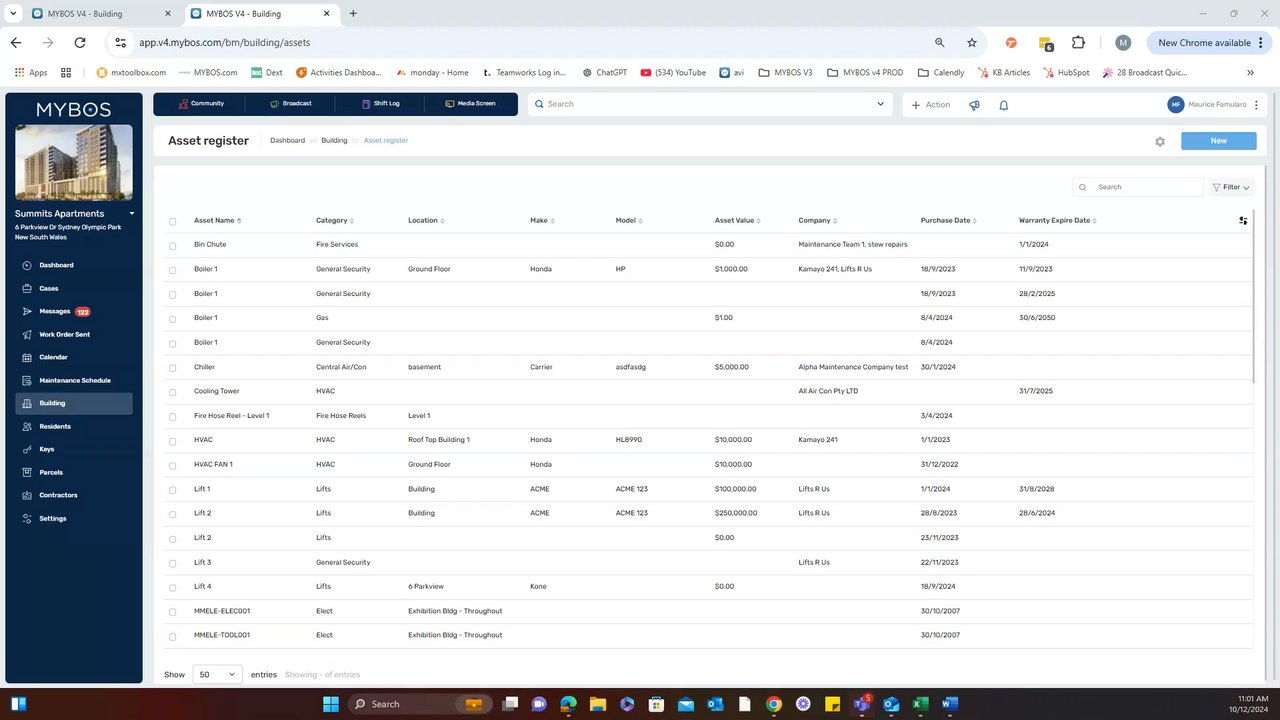Viewport: 1280px width, 720px height.
Task: Open Microsoft Teams from the taskbar
Action: point(860,704)
